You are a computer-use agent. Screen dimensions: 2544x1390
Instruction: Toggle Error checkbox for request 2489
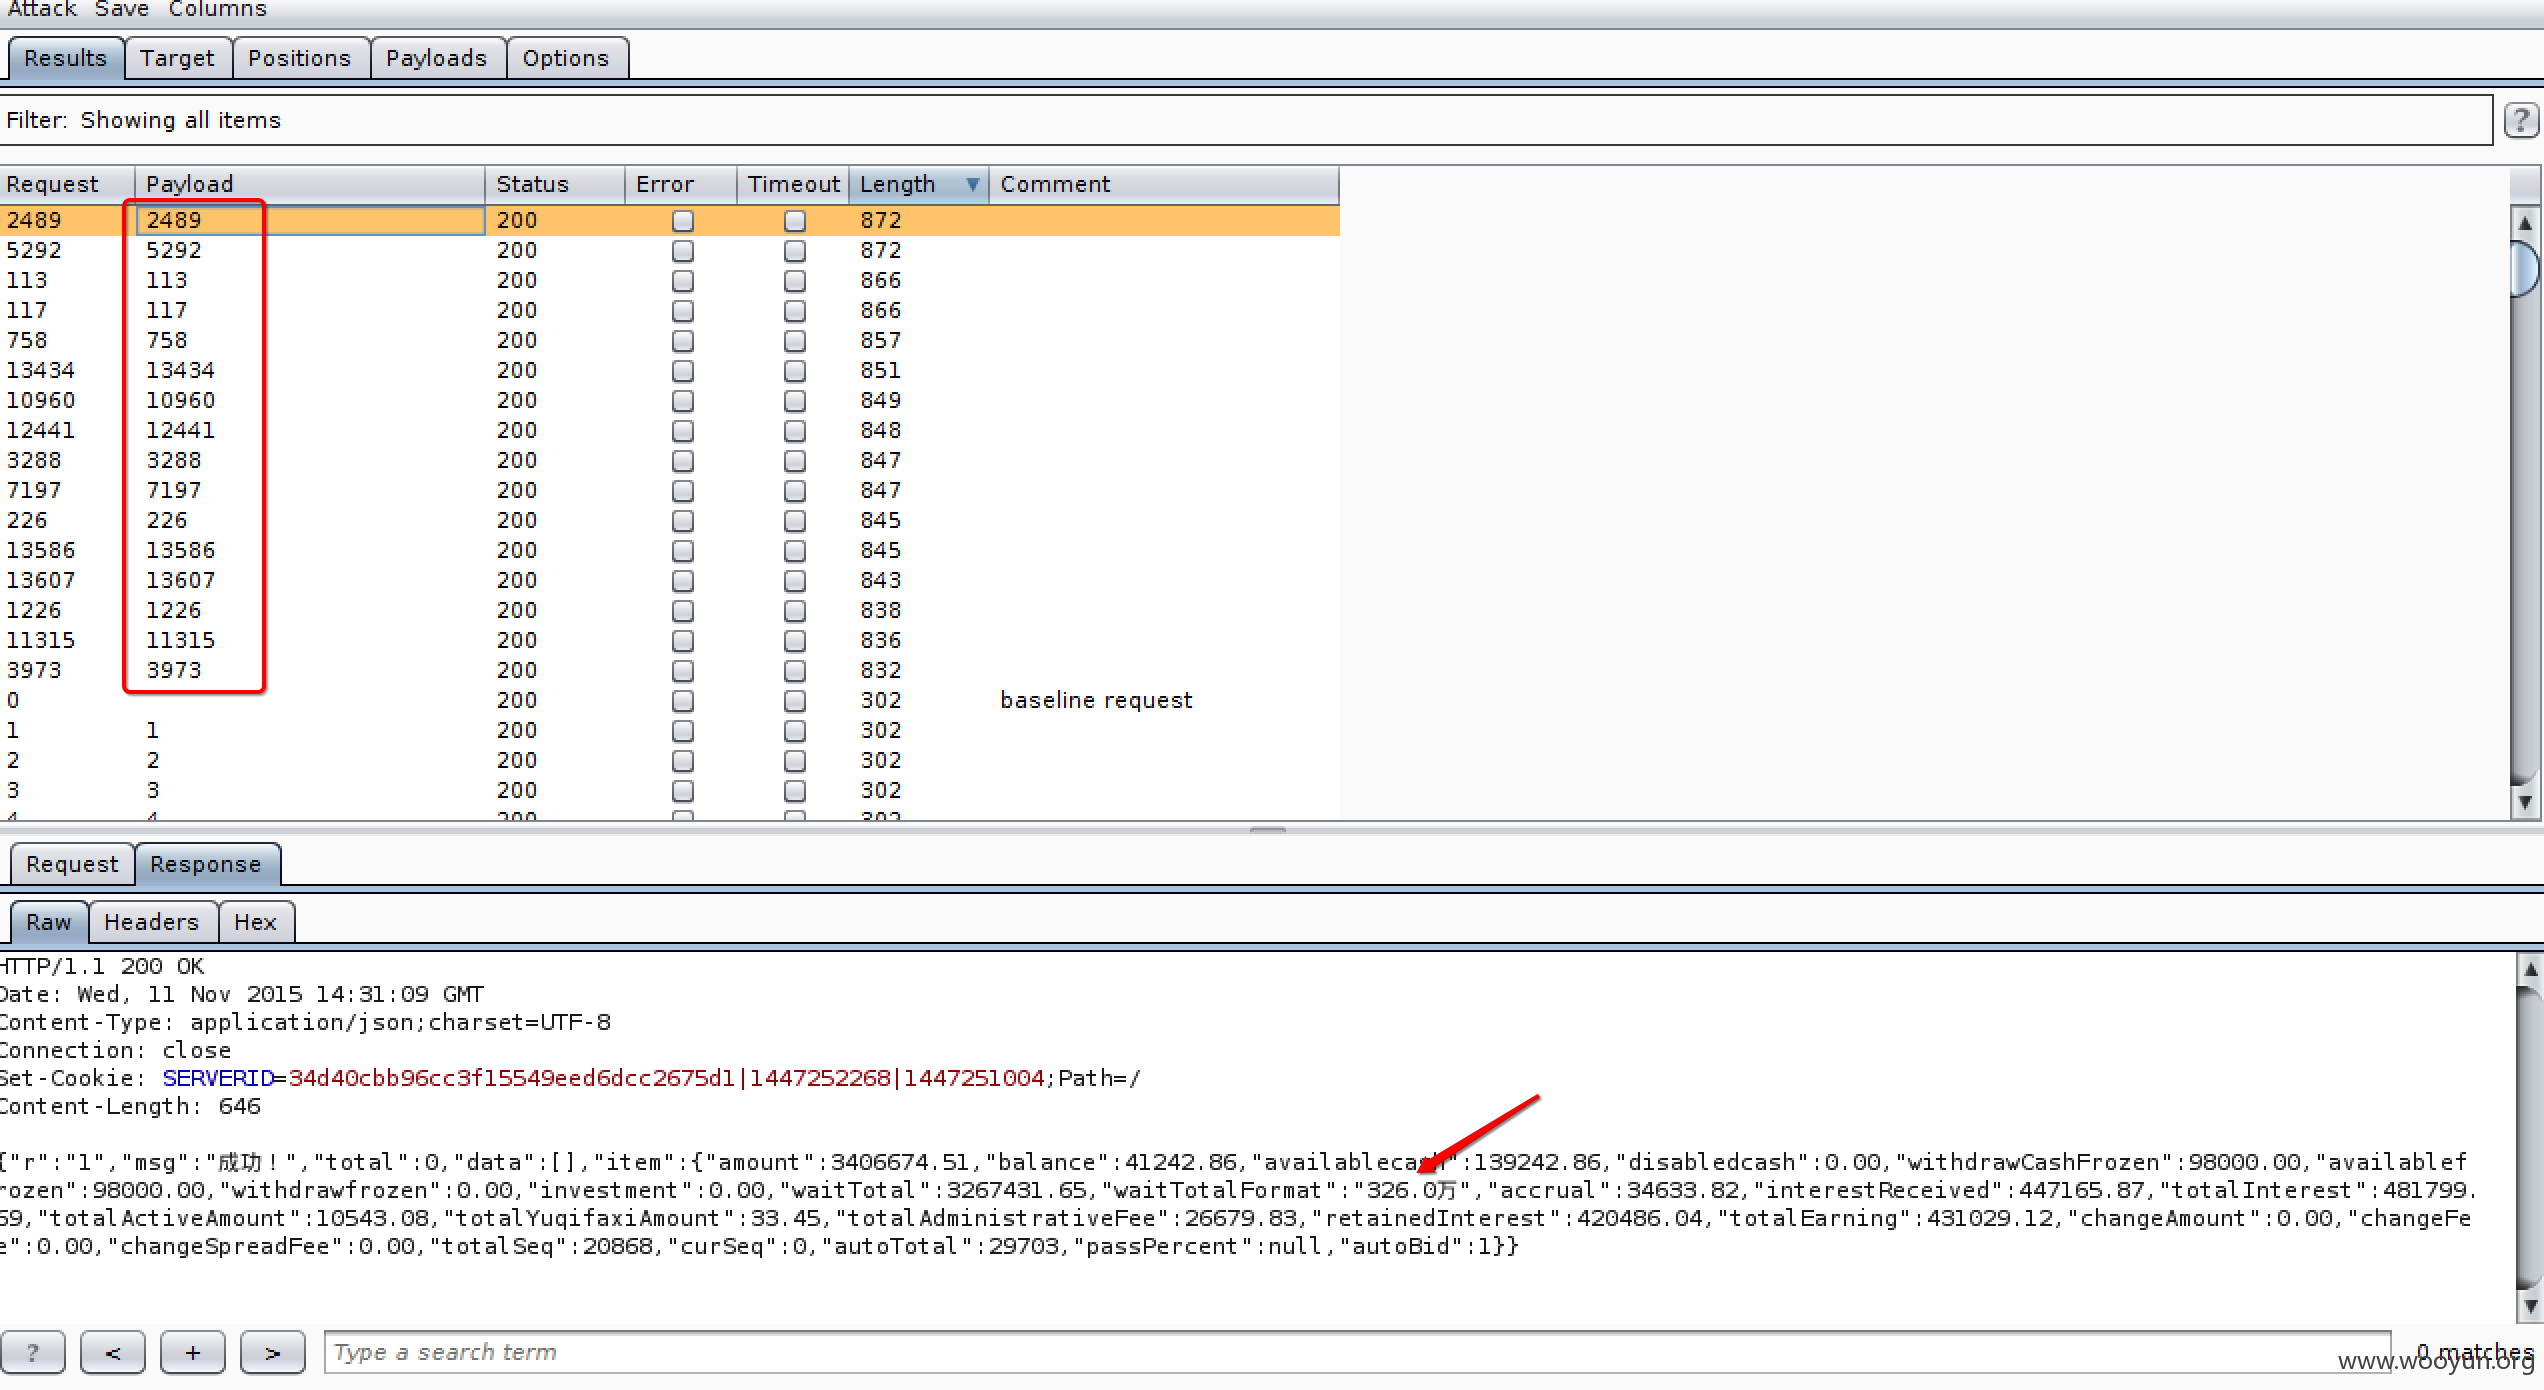(683, 221)
